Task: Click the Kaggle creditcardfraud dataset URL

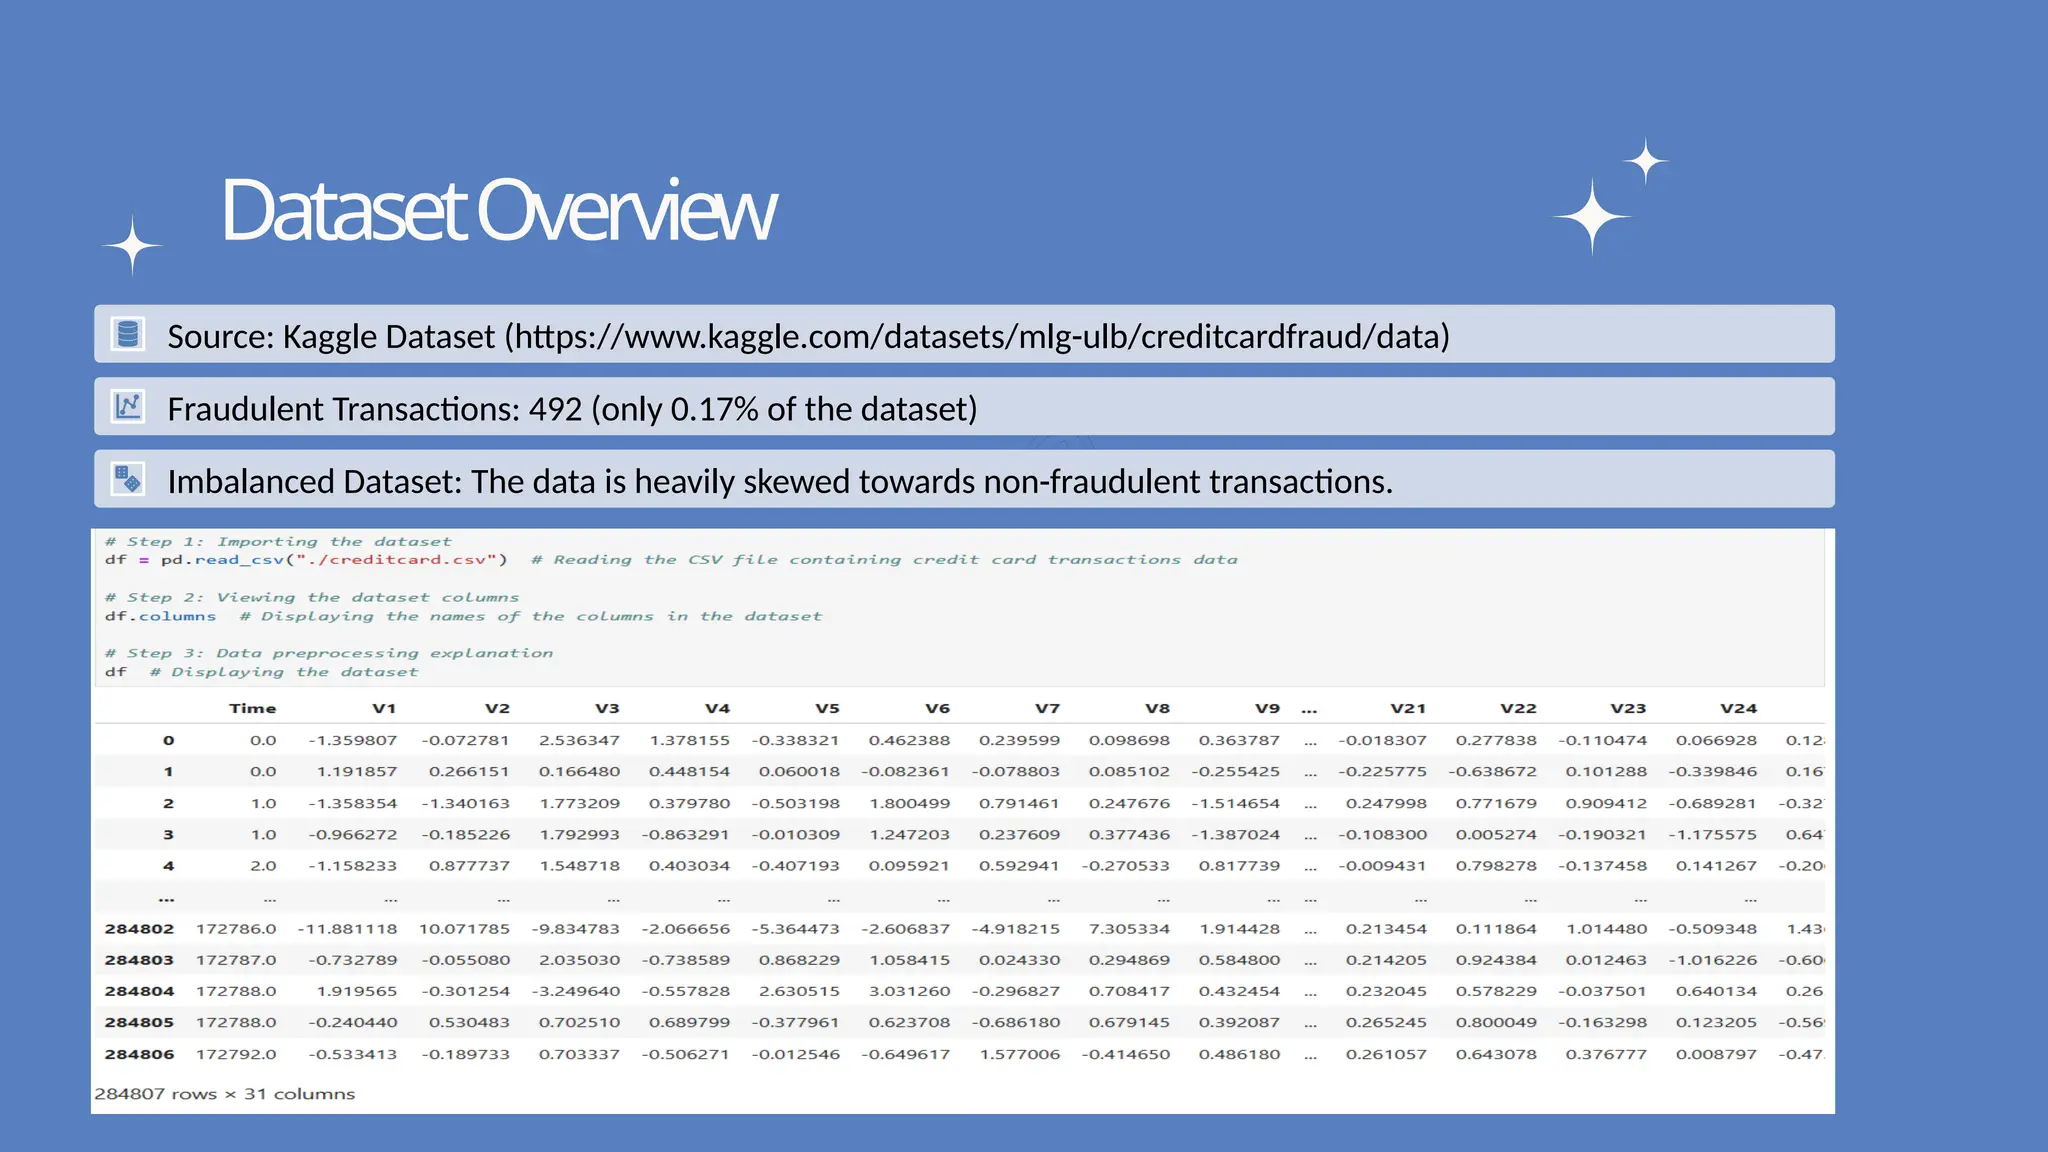Action: point(977,336)
